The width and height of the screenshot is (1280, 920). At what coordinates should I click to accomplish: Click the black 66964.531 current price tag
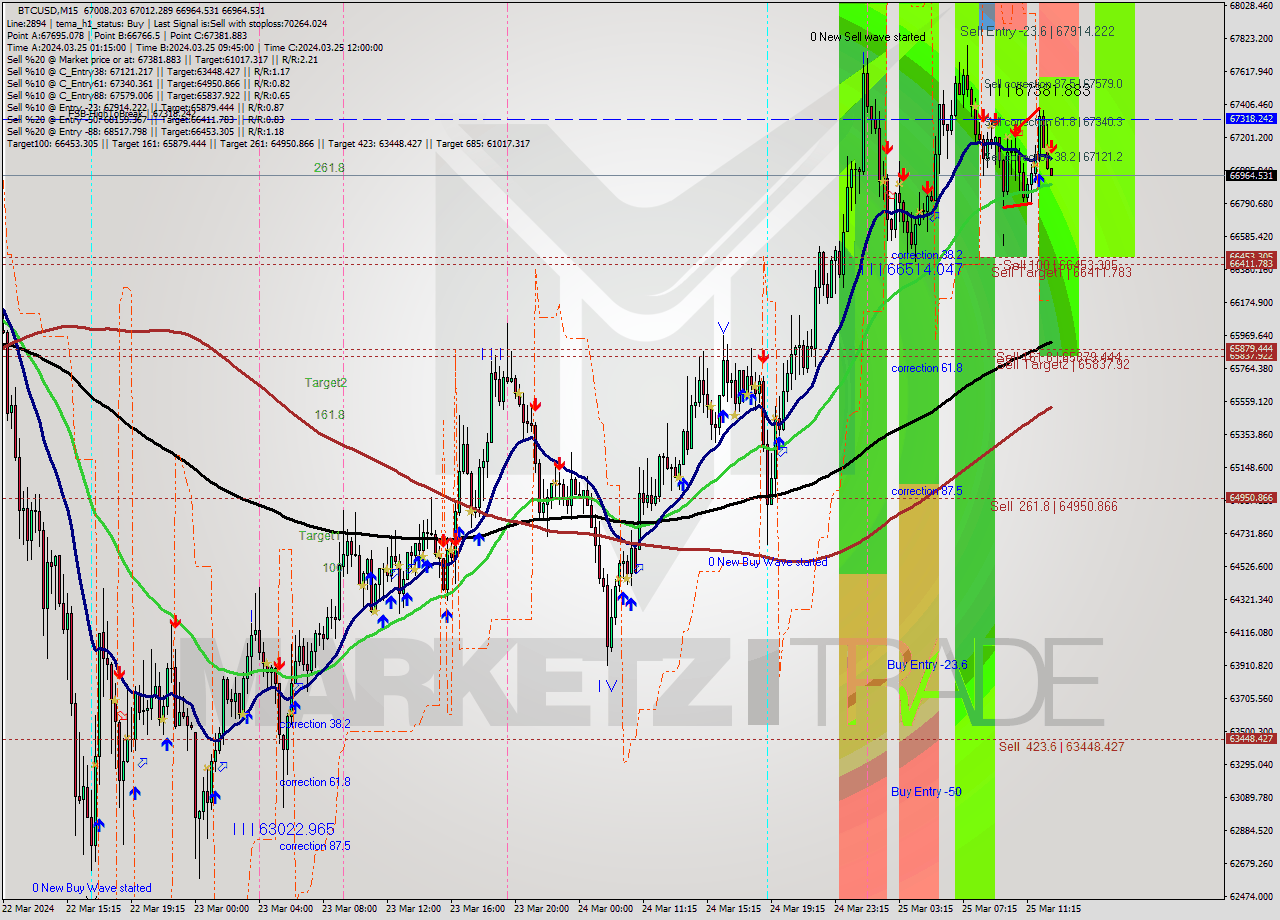point(1251,175)
